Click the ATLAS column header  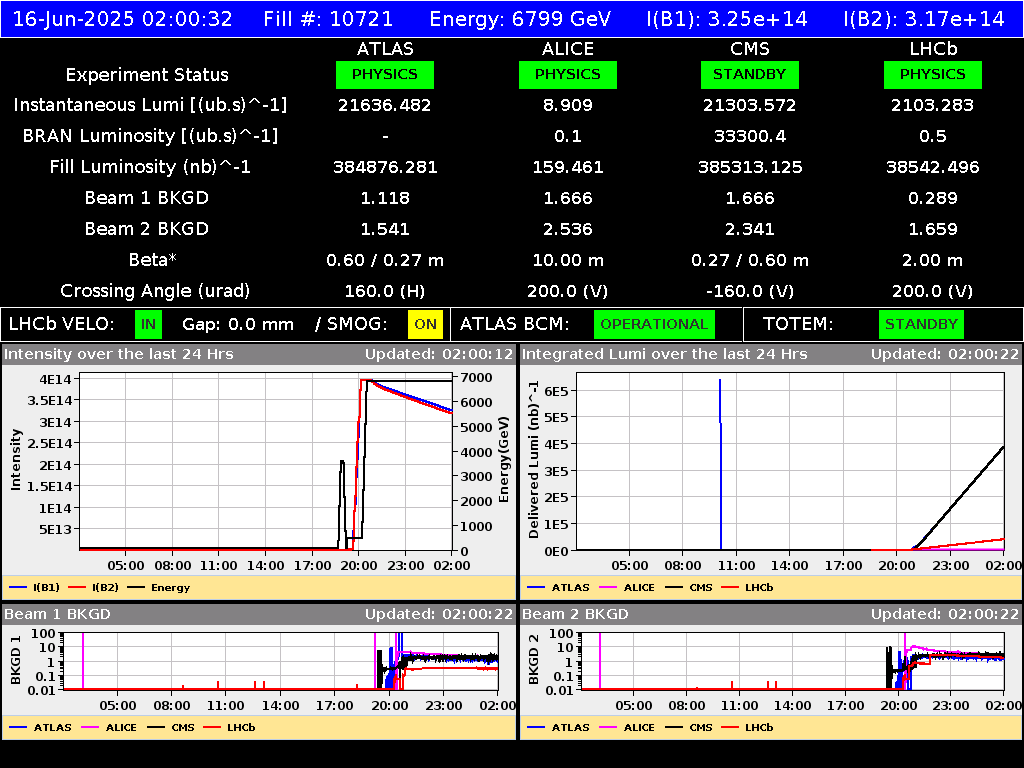[x=385, y=49]
